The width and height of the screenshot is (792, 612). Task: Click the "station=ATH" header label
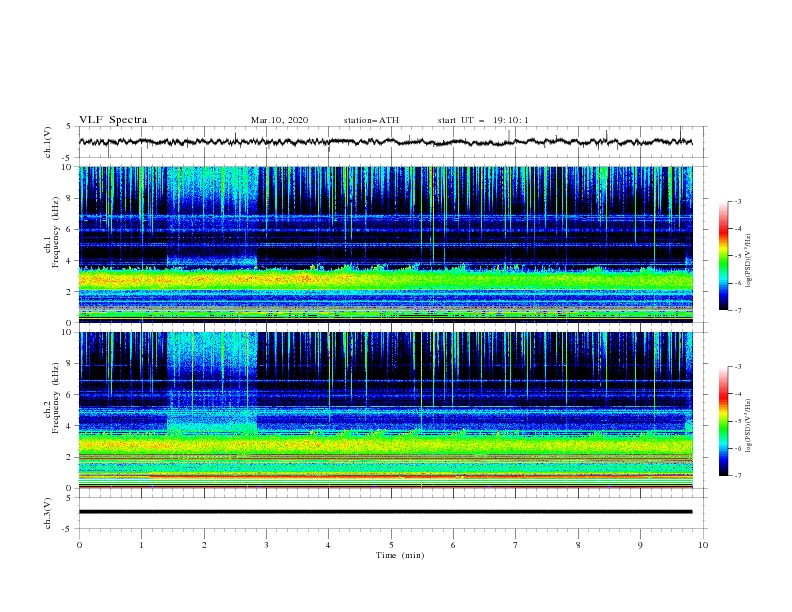(x=371, y=120)
